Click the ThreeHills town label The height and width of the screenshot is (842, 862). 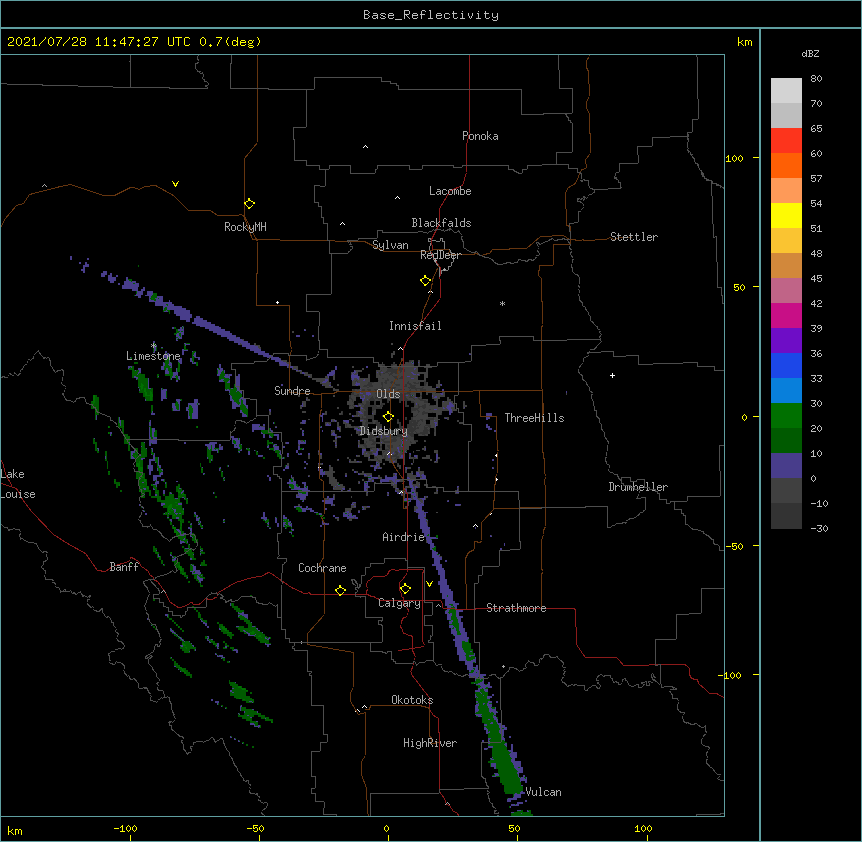click(x=534, y=418)
